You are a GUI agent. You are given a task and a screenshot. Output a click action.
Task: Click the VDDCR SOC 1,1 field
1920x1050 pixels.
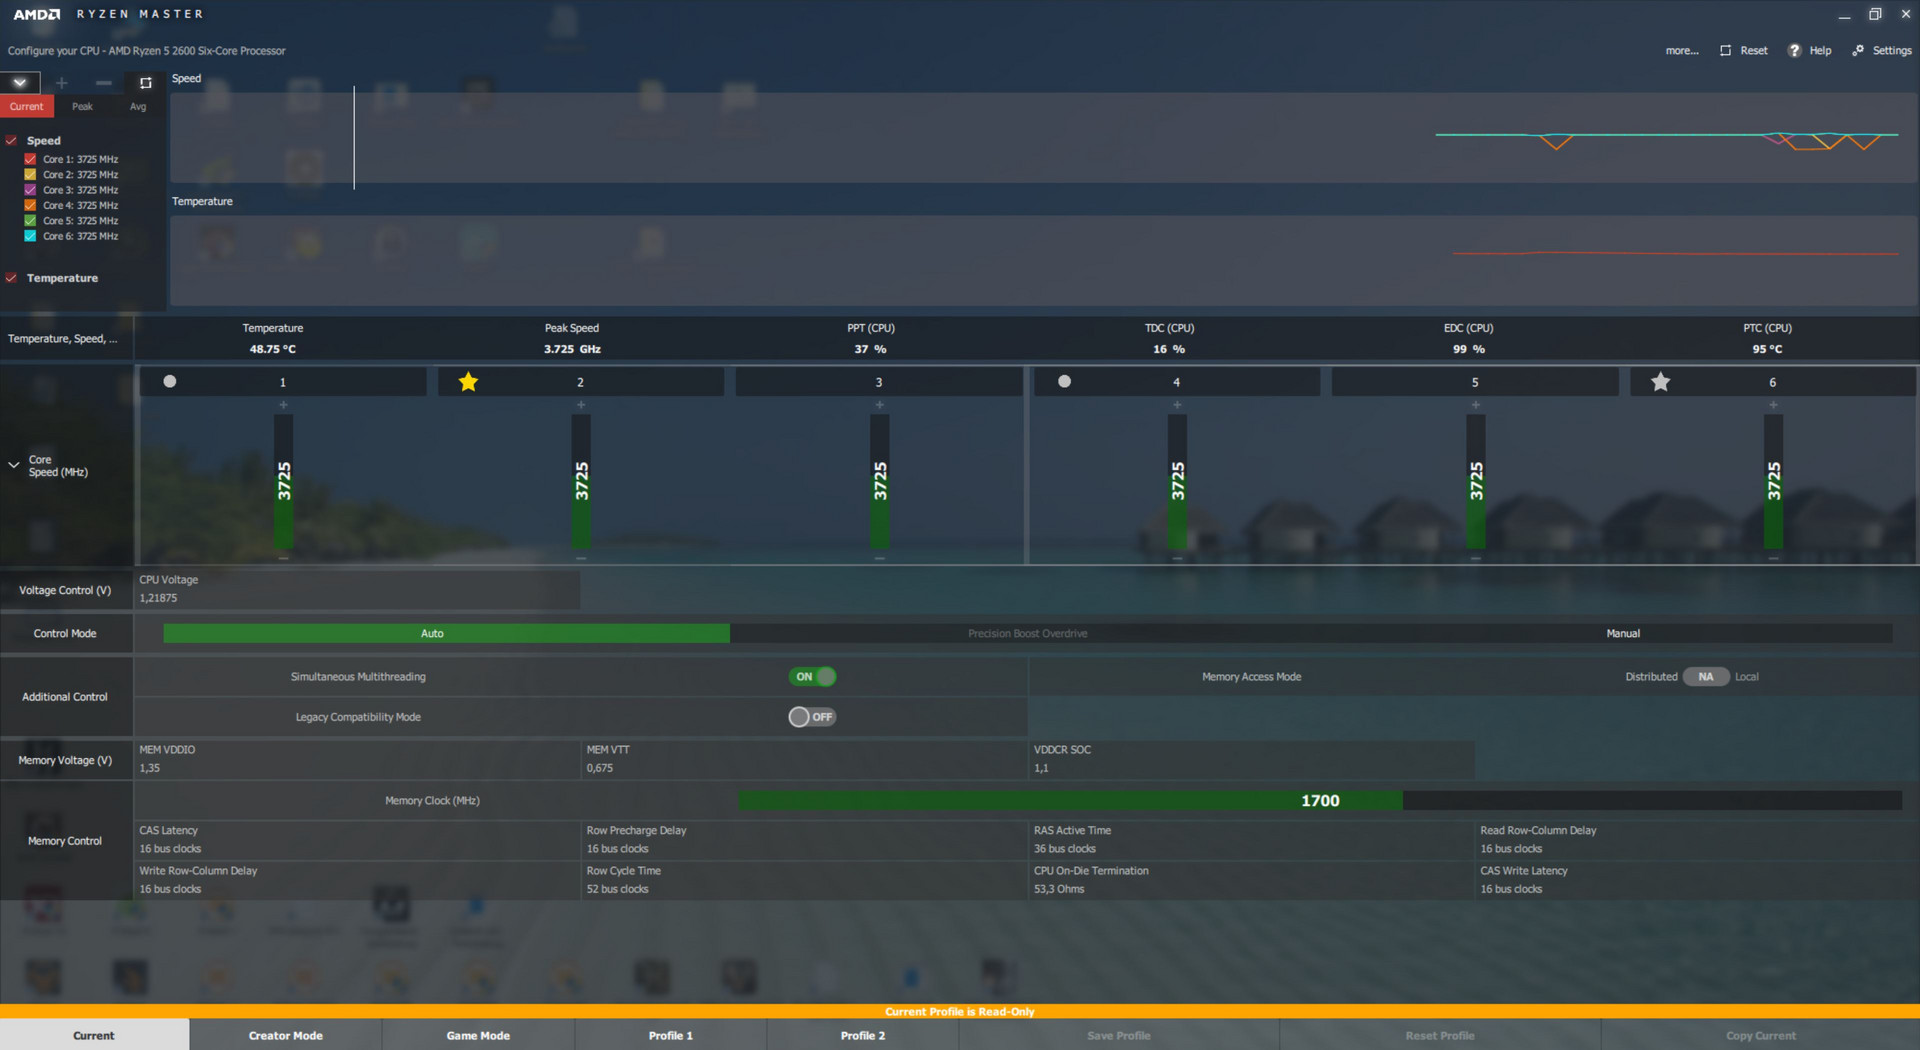[x=1252, y=759]
